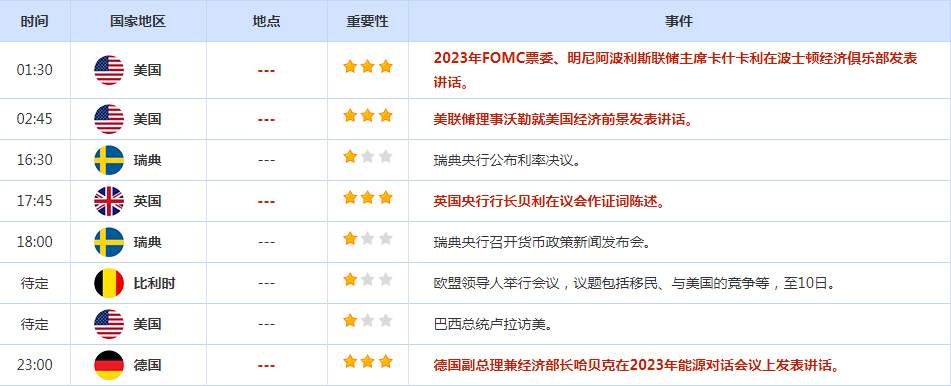This screenshot has width=951, height=386.
Task: Click the 比利时 country label
Action: 154,283
